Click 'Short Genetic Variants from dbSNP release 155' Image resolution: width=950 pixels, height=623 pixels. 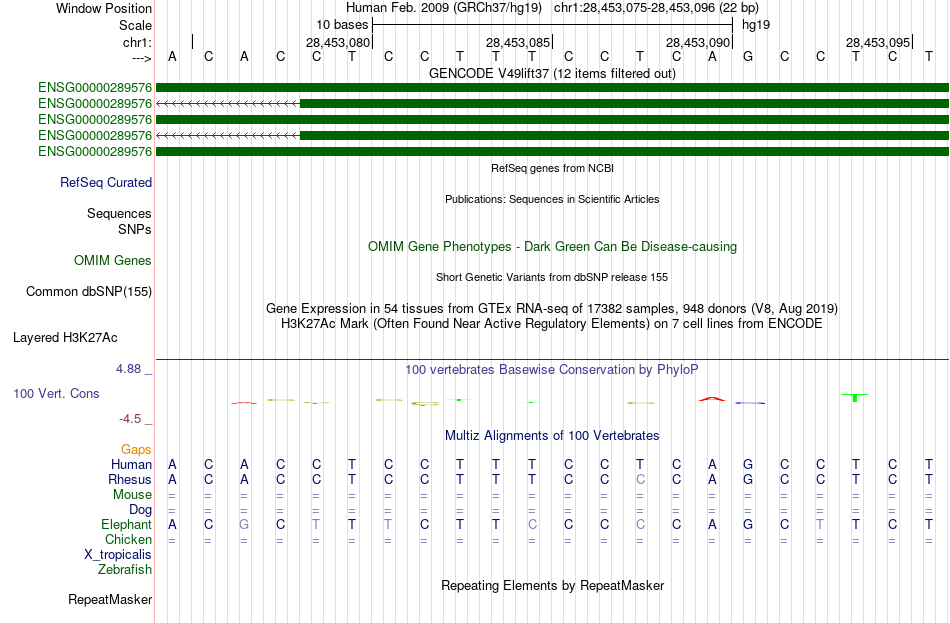click(552, 278)
